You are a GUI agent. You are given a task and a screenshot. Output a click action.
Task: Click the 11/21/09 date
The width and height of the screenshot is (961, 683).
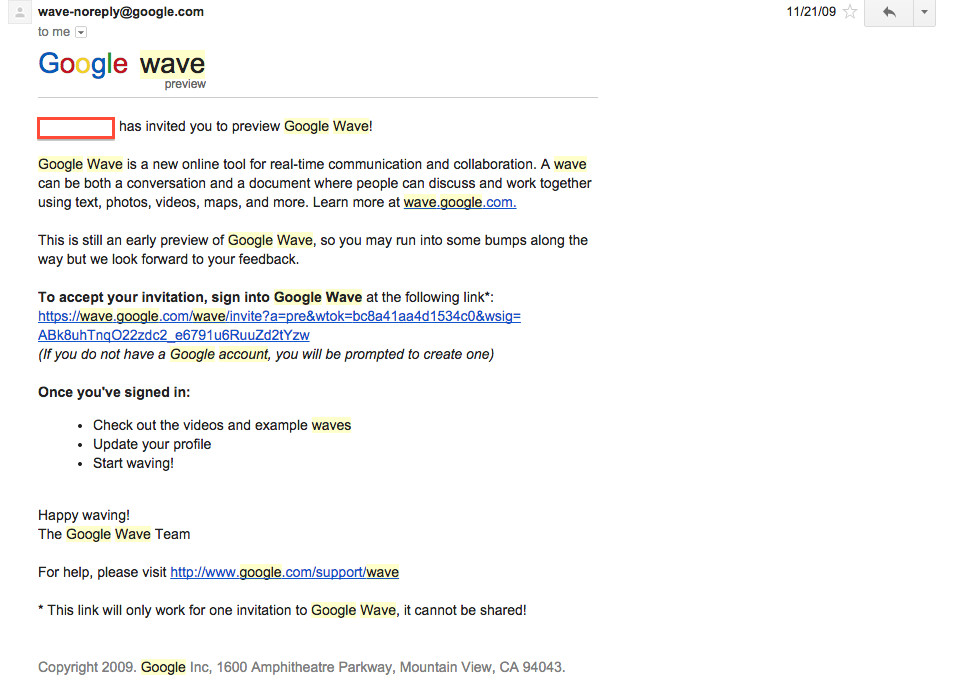(811, 12)
